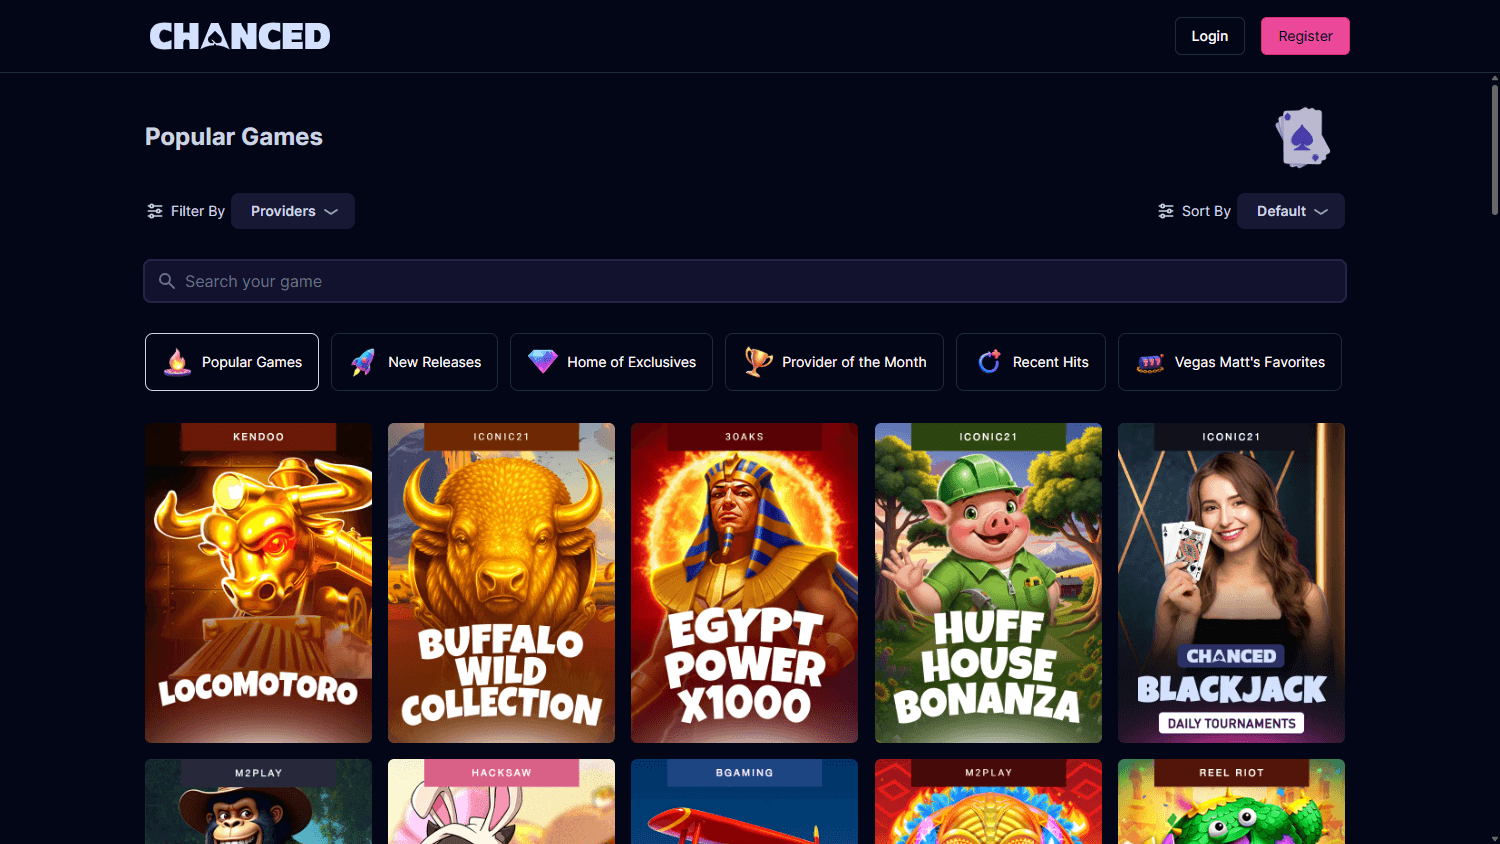
Task: Show Vegas Matt's Favorites tab
Action: 1230,362
